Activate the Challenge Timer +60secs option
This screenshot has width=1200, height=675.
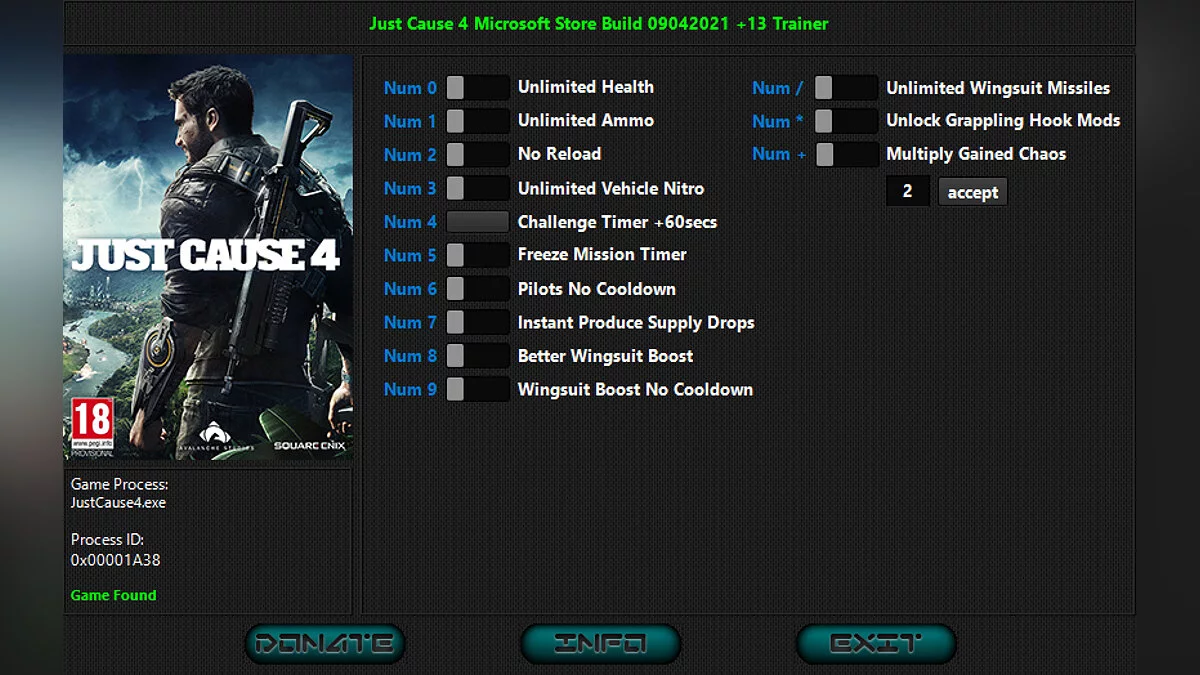[x=477, y=221]
